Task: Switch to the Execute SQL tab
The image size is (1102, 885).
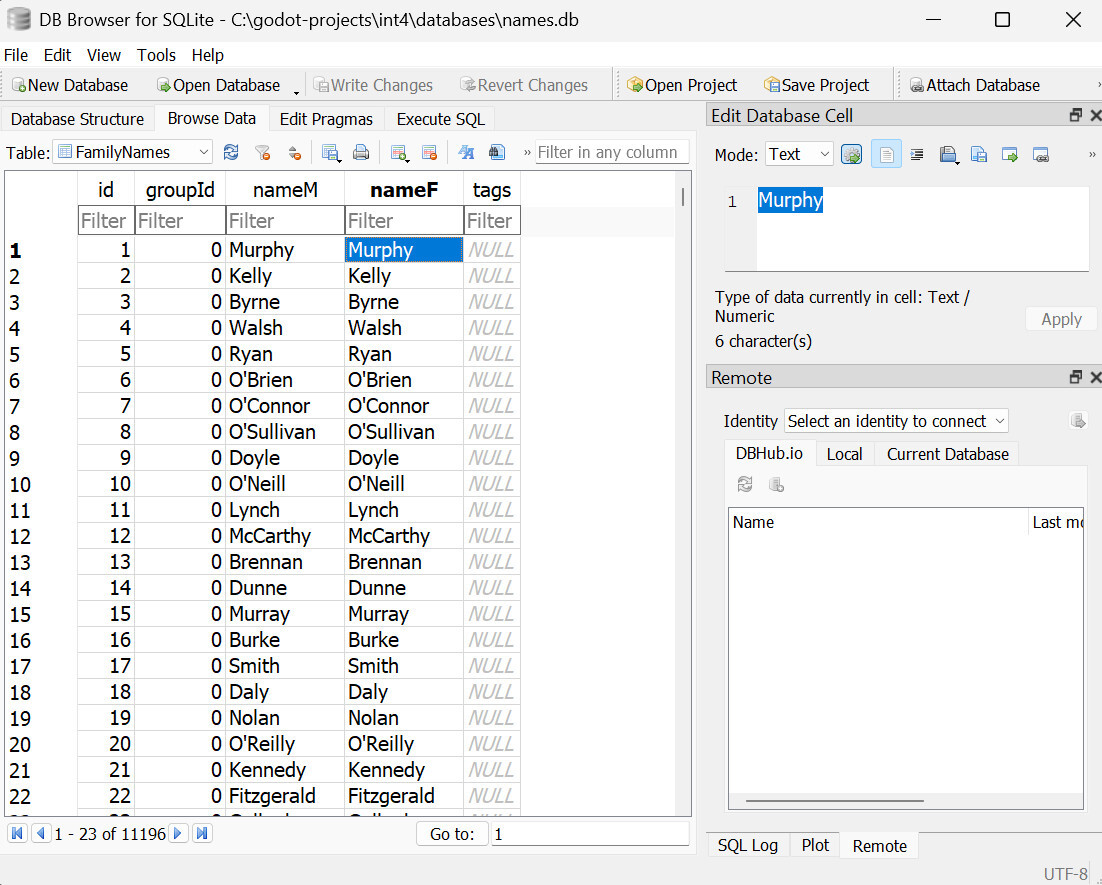Action: click(440, 119)
